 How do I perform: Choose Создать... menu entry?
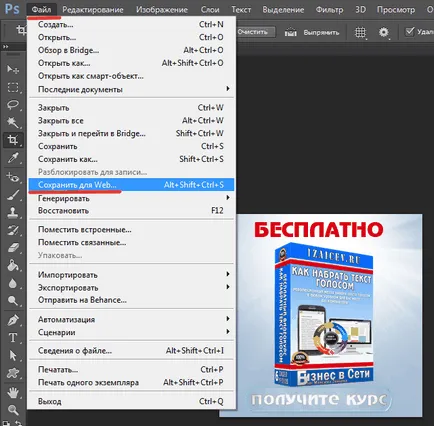(131, 24)
